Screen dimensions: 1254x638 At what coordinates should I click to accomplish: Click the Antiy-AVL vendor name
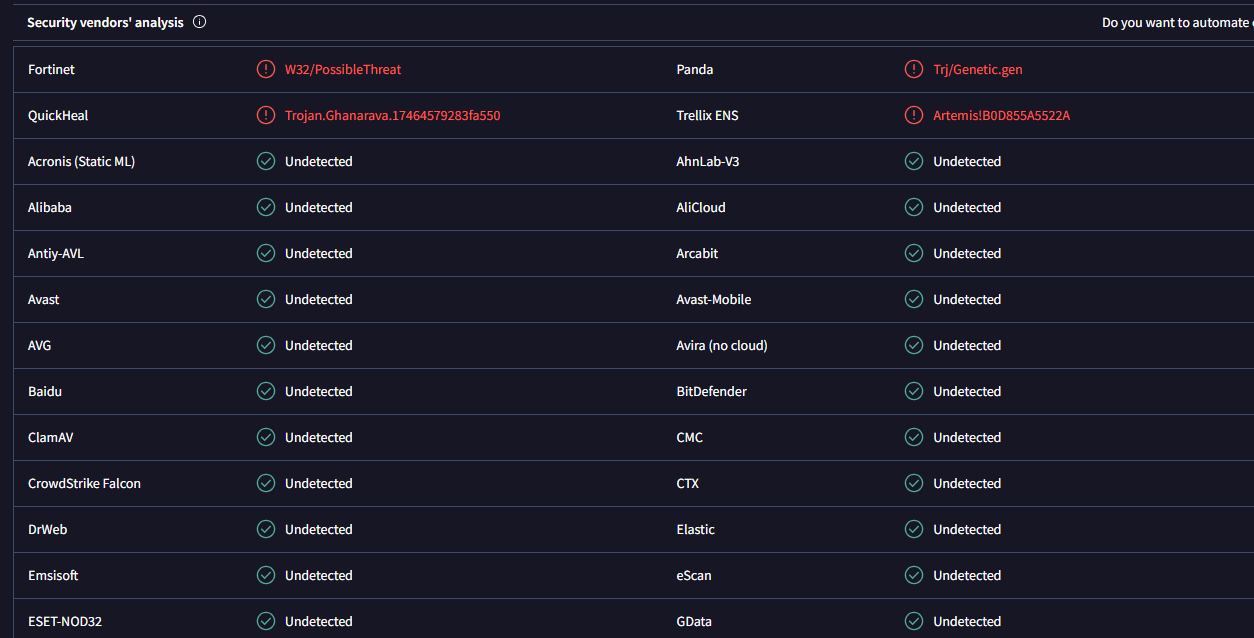point(56,253)
